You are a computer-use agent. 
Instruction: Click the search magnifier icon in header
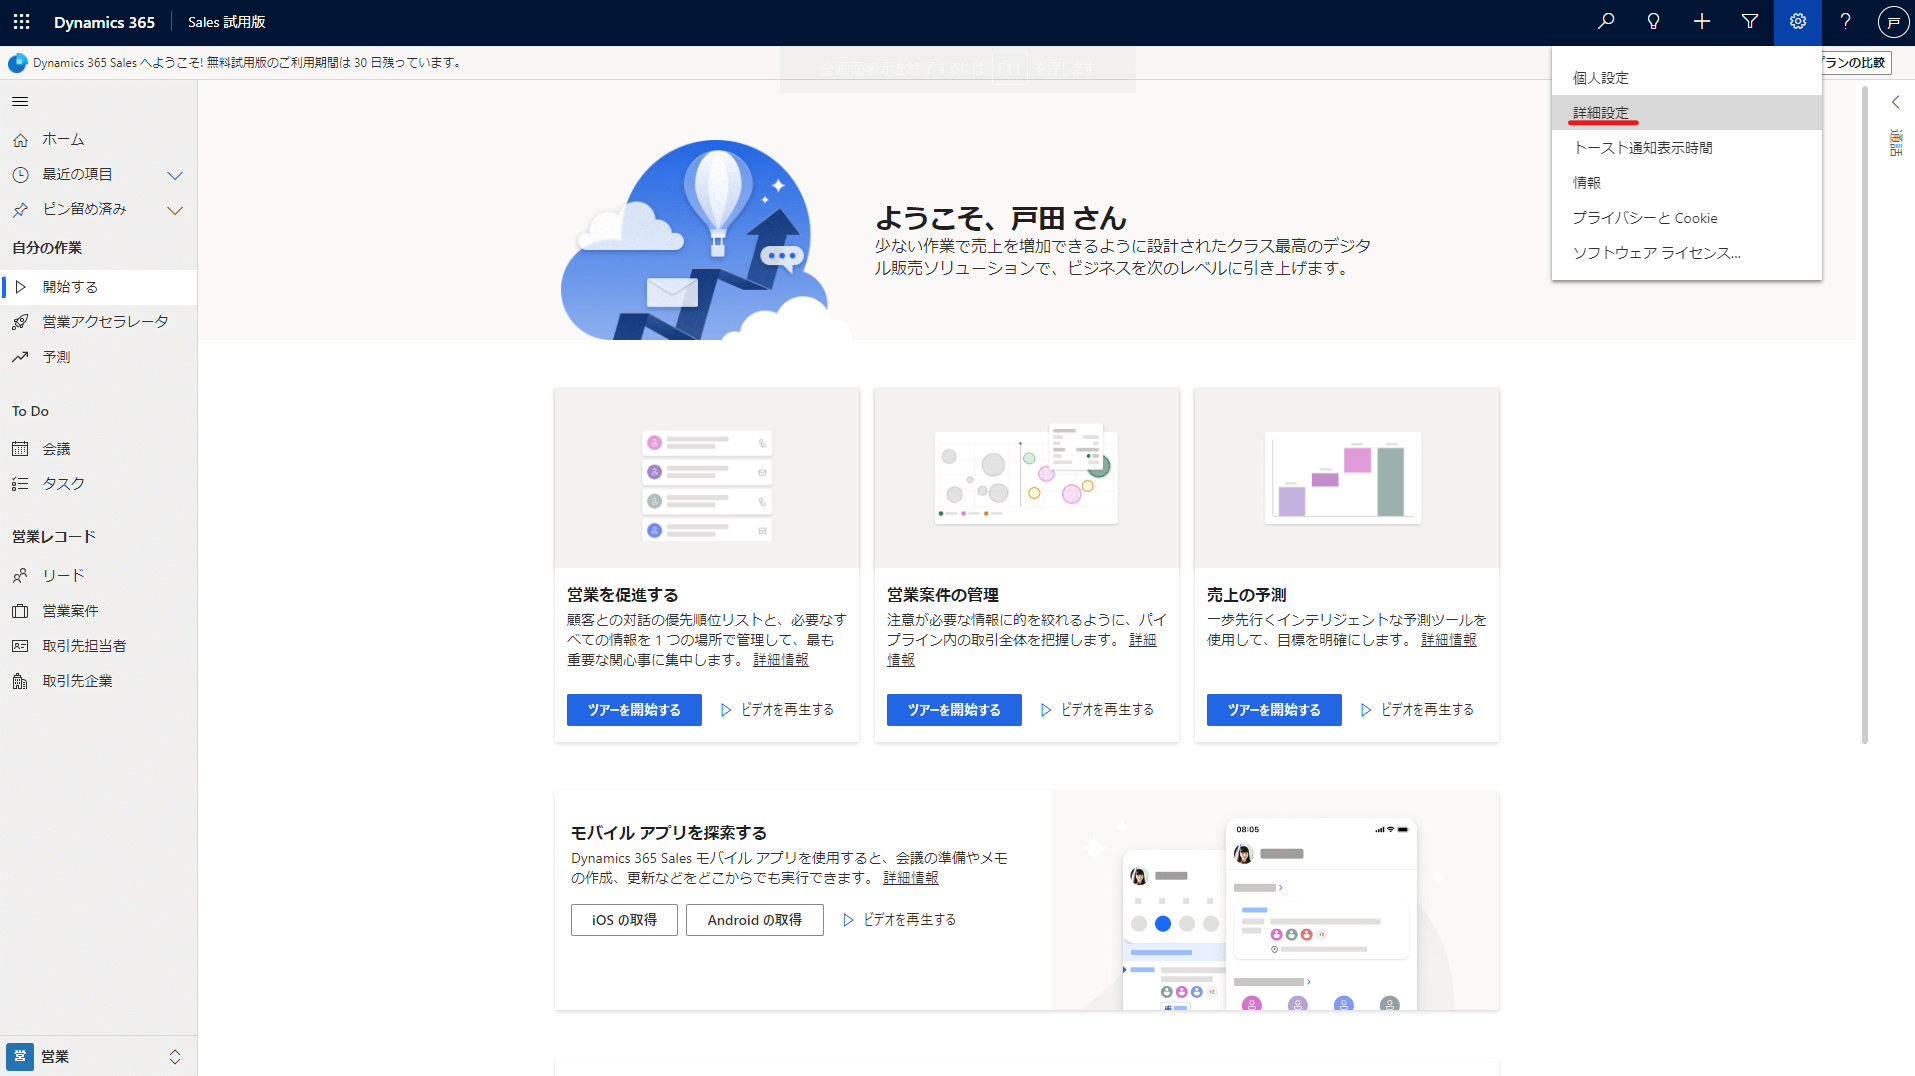pos(1606,22)
